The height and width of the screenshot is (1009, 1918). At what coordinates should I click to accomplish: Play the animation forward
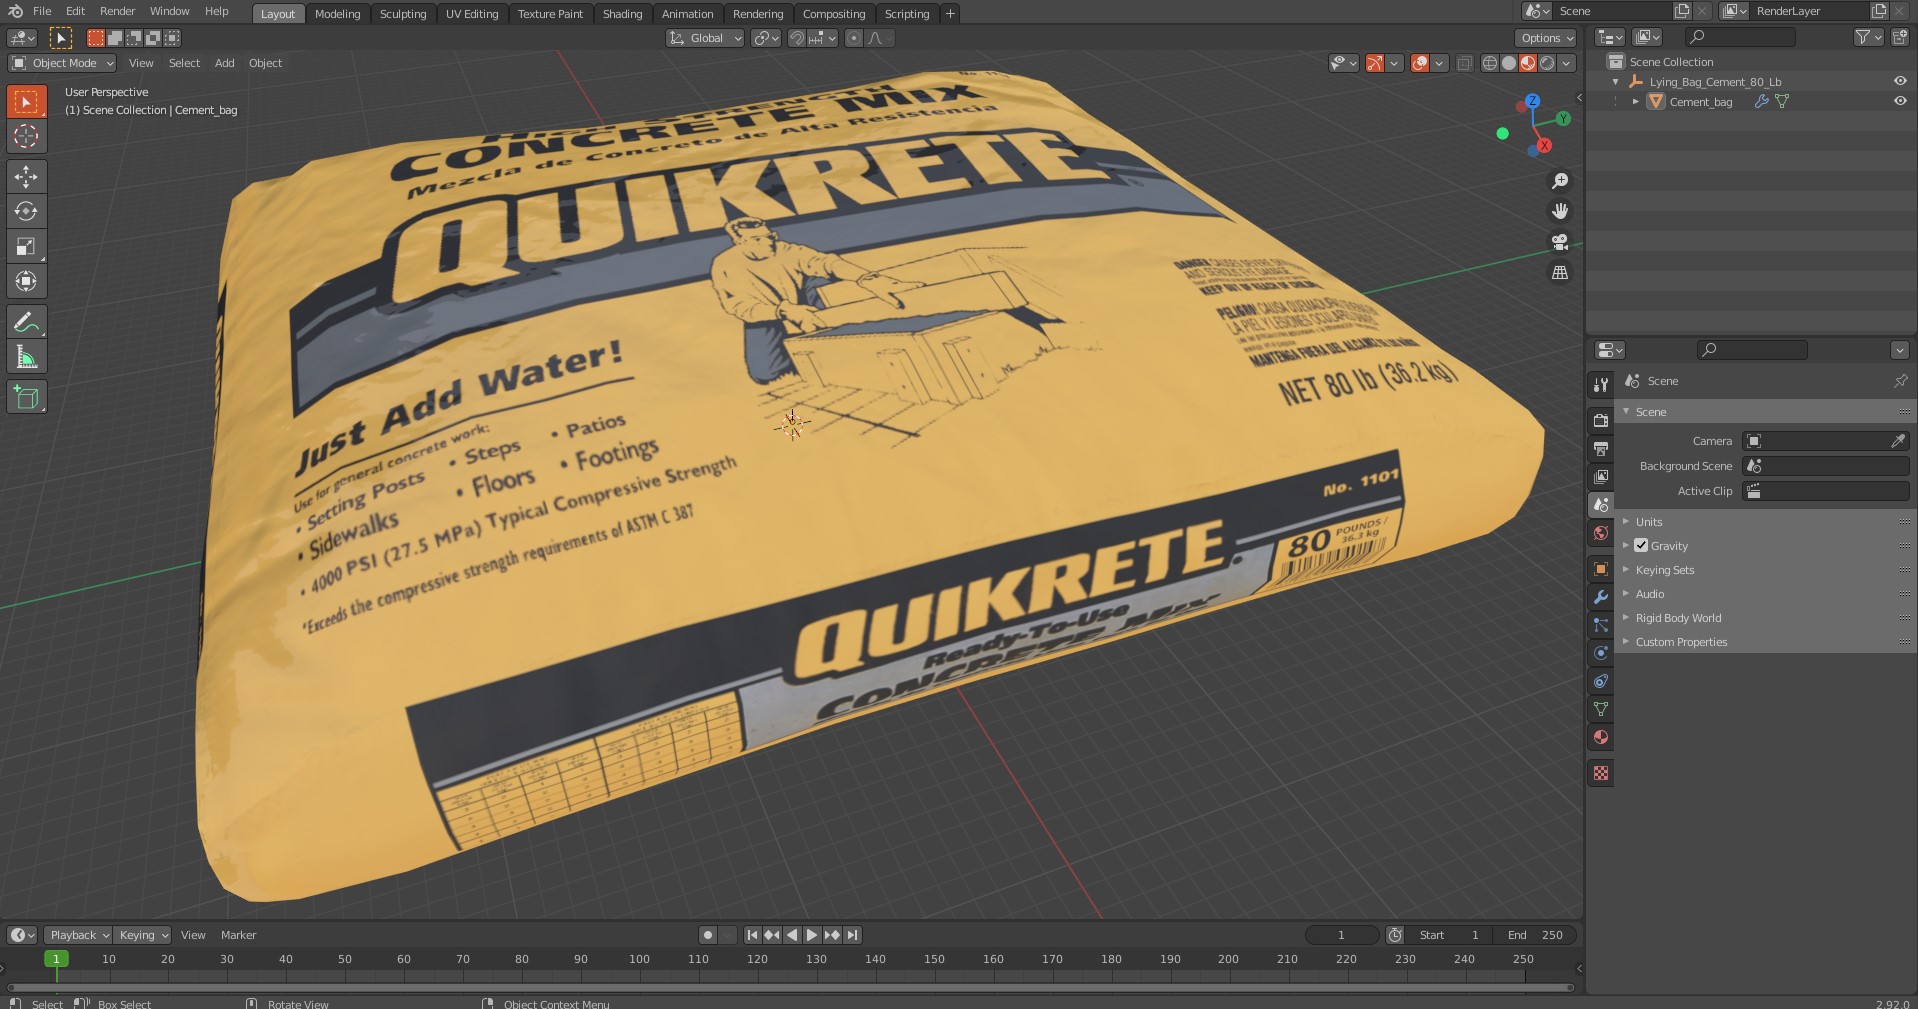811,935
